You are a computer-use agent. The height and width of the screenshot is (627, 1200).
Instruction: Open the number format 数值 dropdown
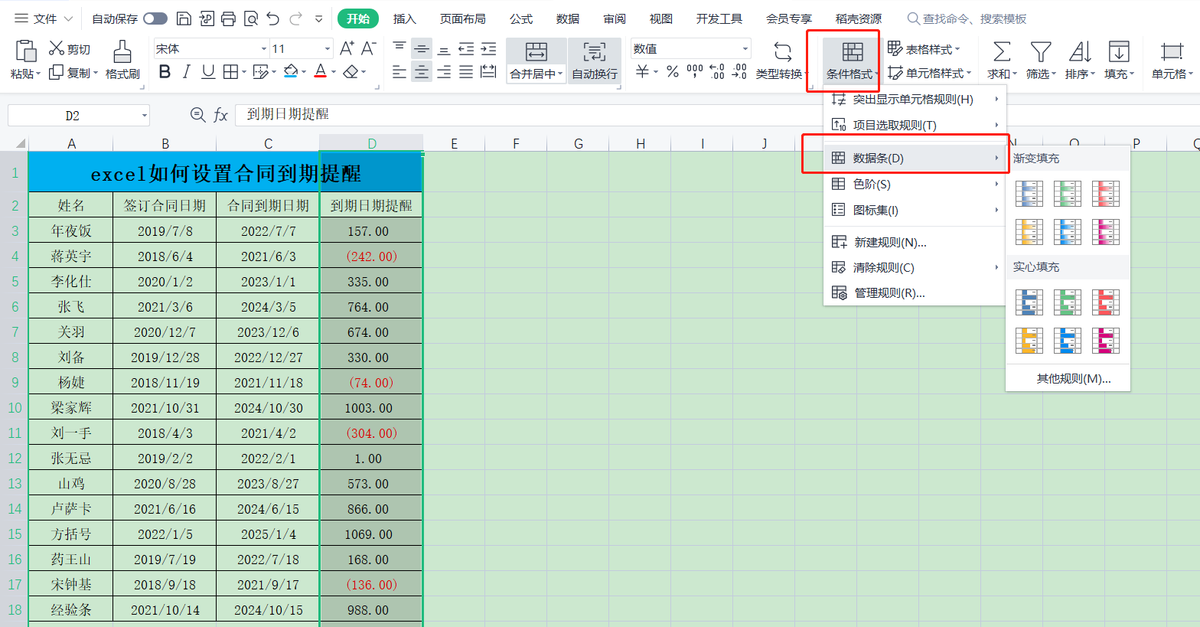coord(745,49)
